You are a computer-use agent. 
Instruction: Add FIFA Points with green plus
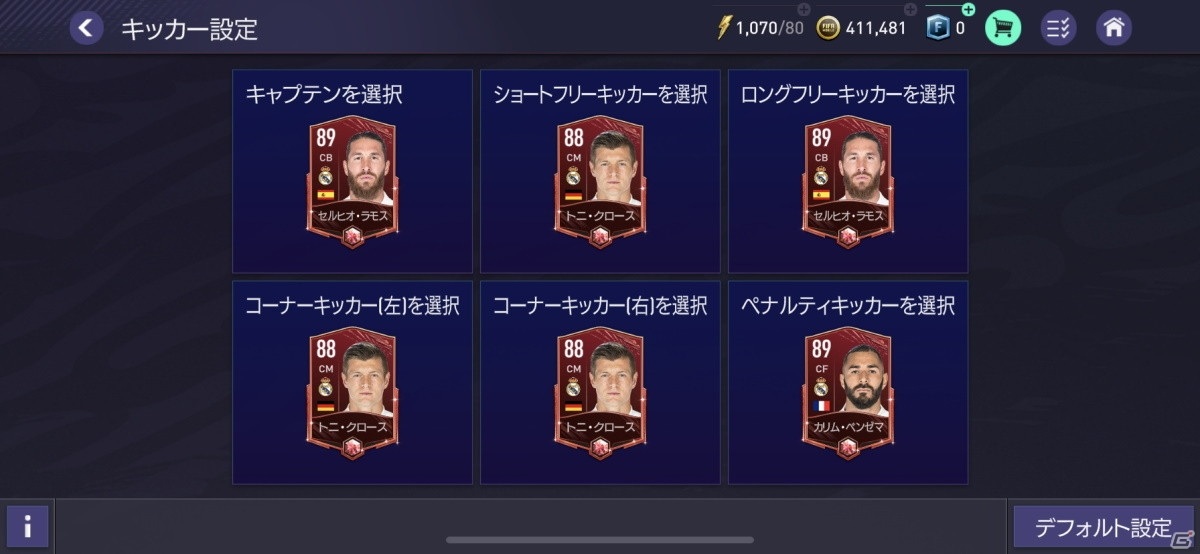[968, 9]
